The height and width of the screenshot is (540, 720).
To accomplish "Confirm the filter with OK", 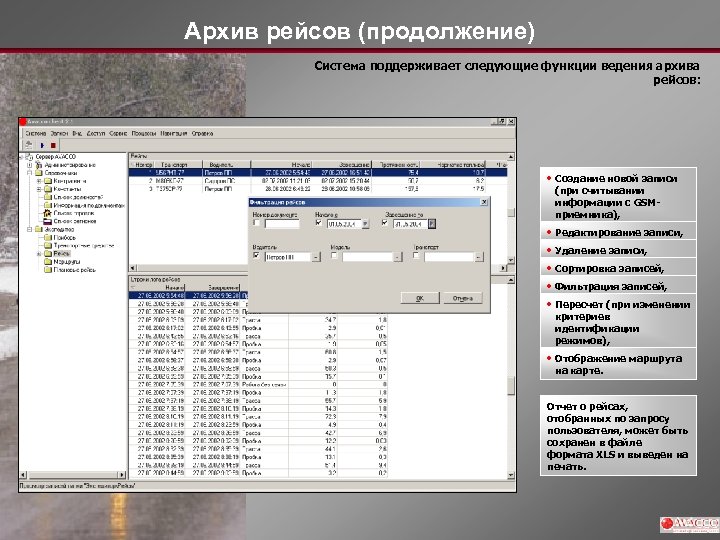I will click(420, 298).
